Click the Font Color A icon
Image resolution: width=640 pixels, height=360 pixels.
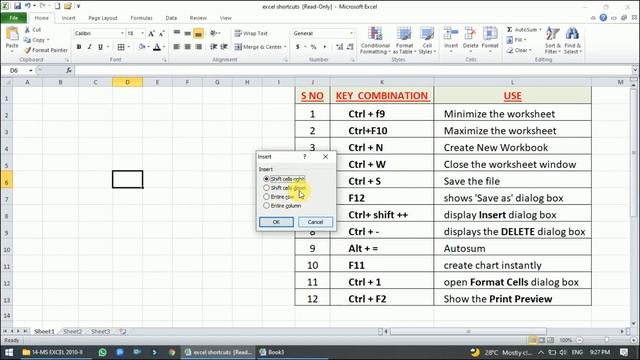click(157, 47)
